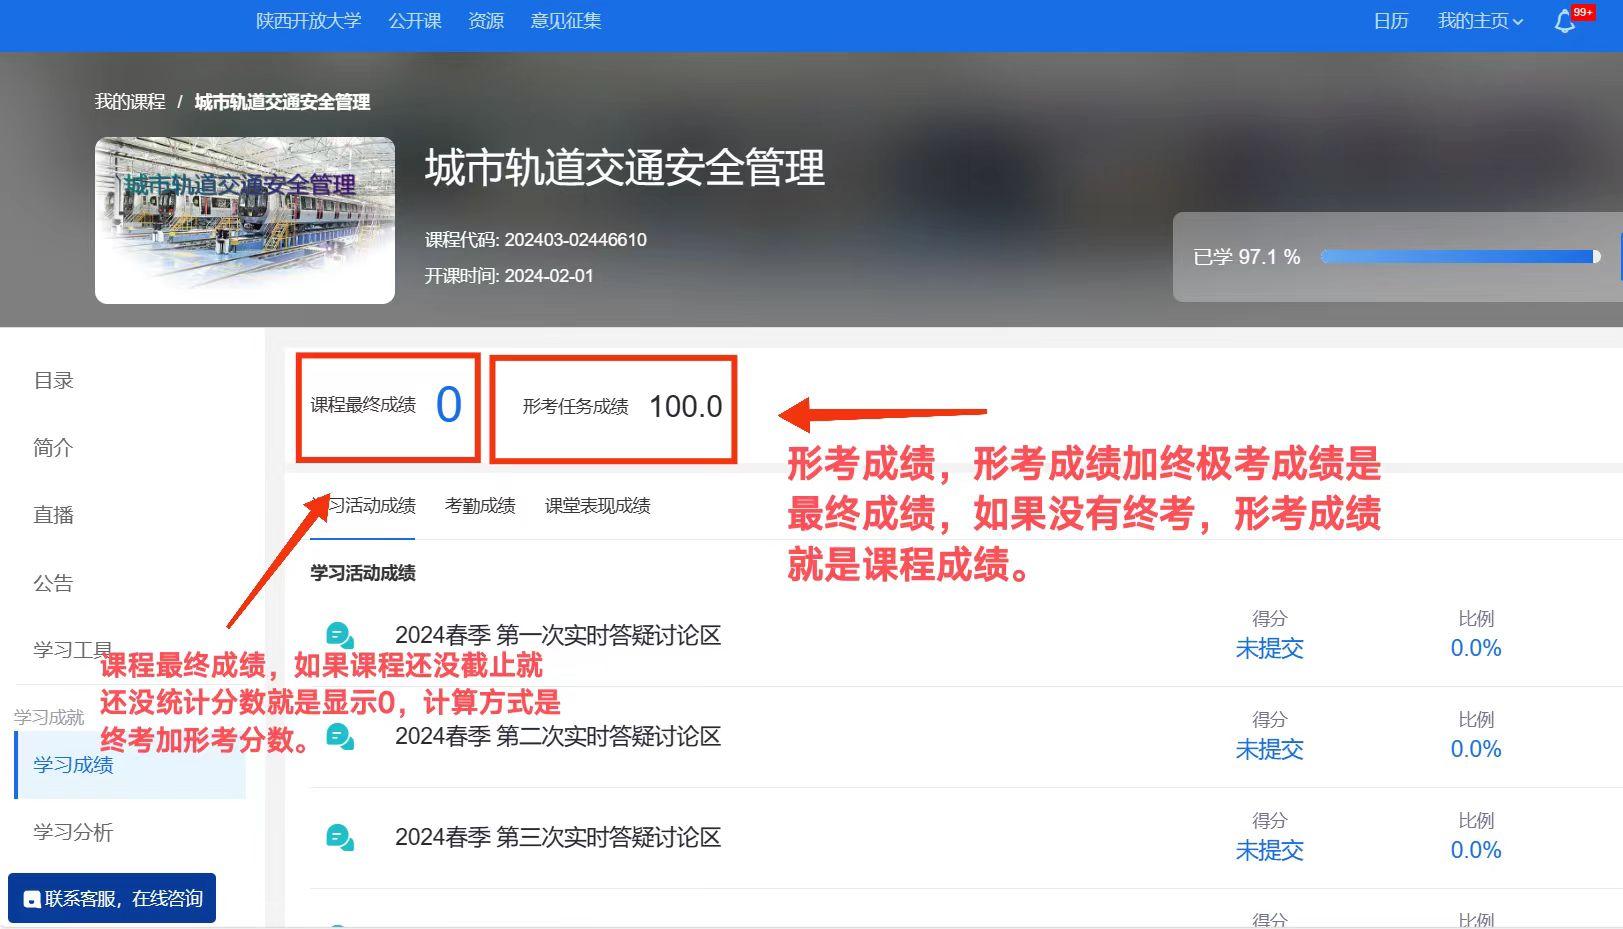
Task: Click discussion icon for 第三次实时答疑讨论区
Action: coord(340,837)
